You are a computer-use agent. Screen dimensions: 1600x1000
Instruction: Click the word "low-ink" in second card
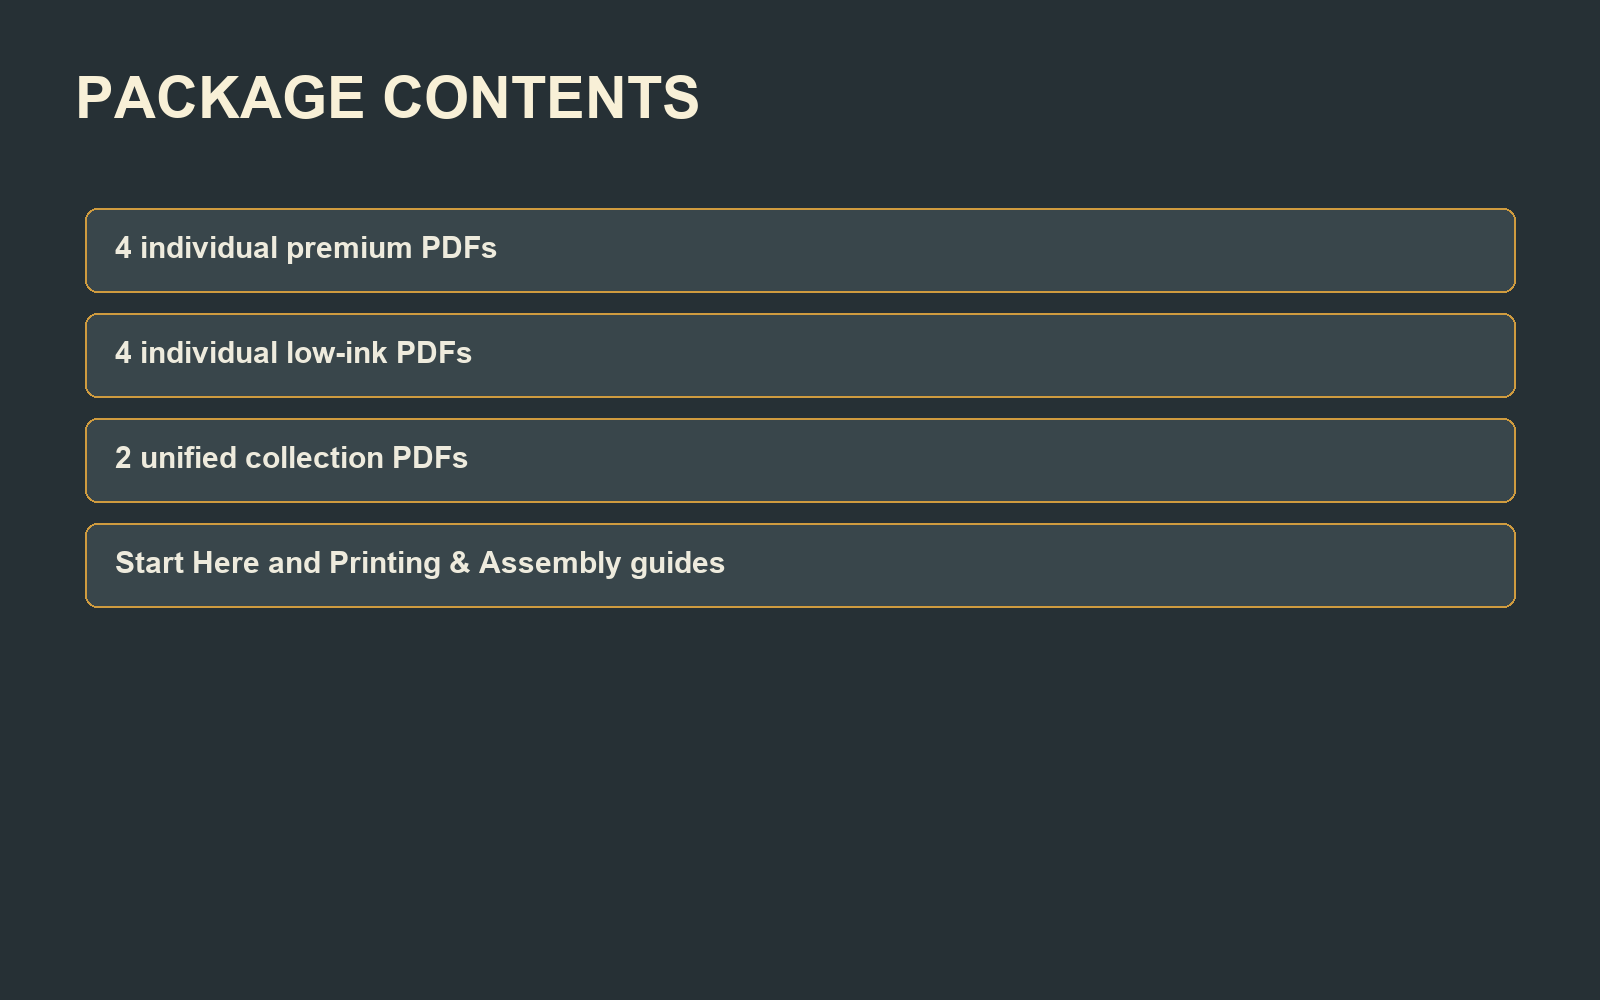pyautogui.click(x=336, y=353)
